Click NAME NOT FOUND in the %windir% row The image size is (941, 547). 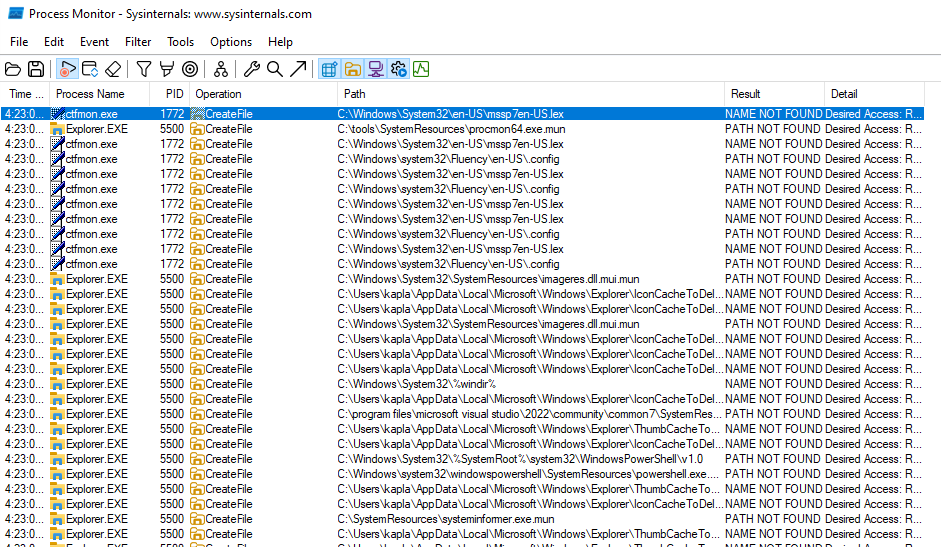coord(773,384)
